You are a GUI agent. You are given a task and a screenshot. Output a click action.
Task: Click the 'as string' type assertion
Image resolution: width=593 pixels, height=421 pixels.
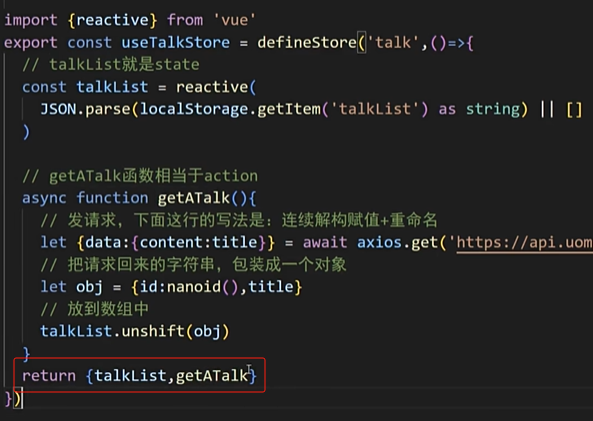[x=479, y=109]
